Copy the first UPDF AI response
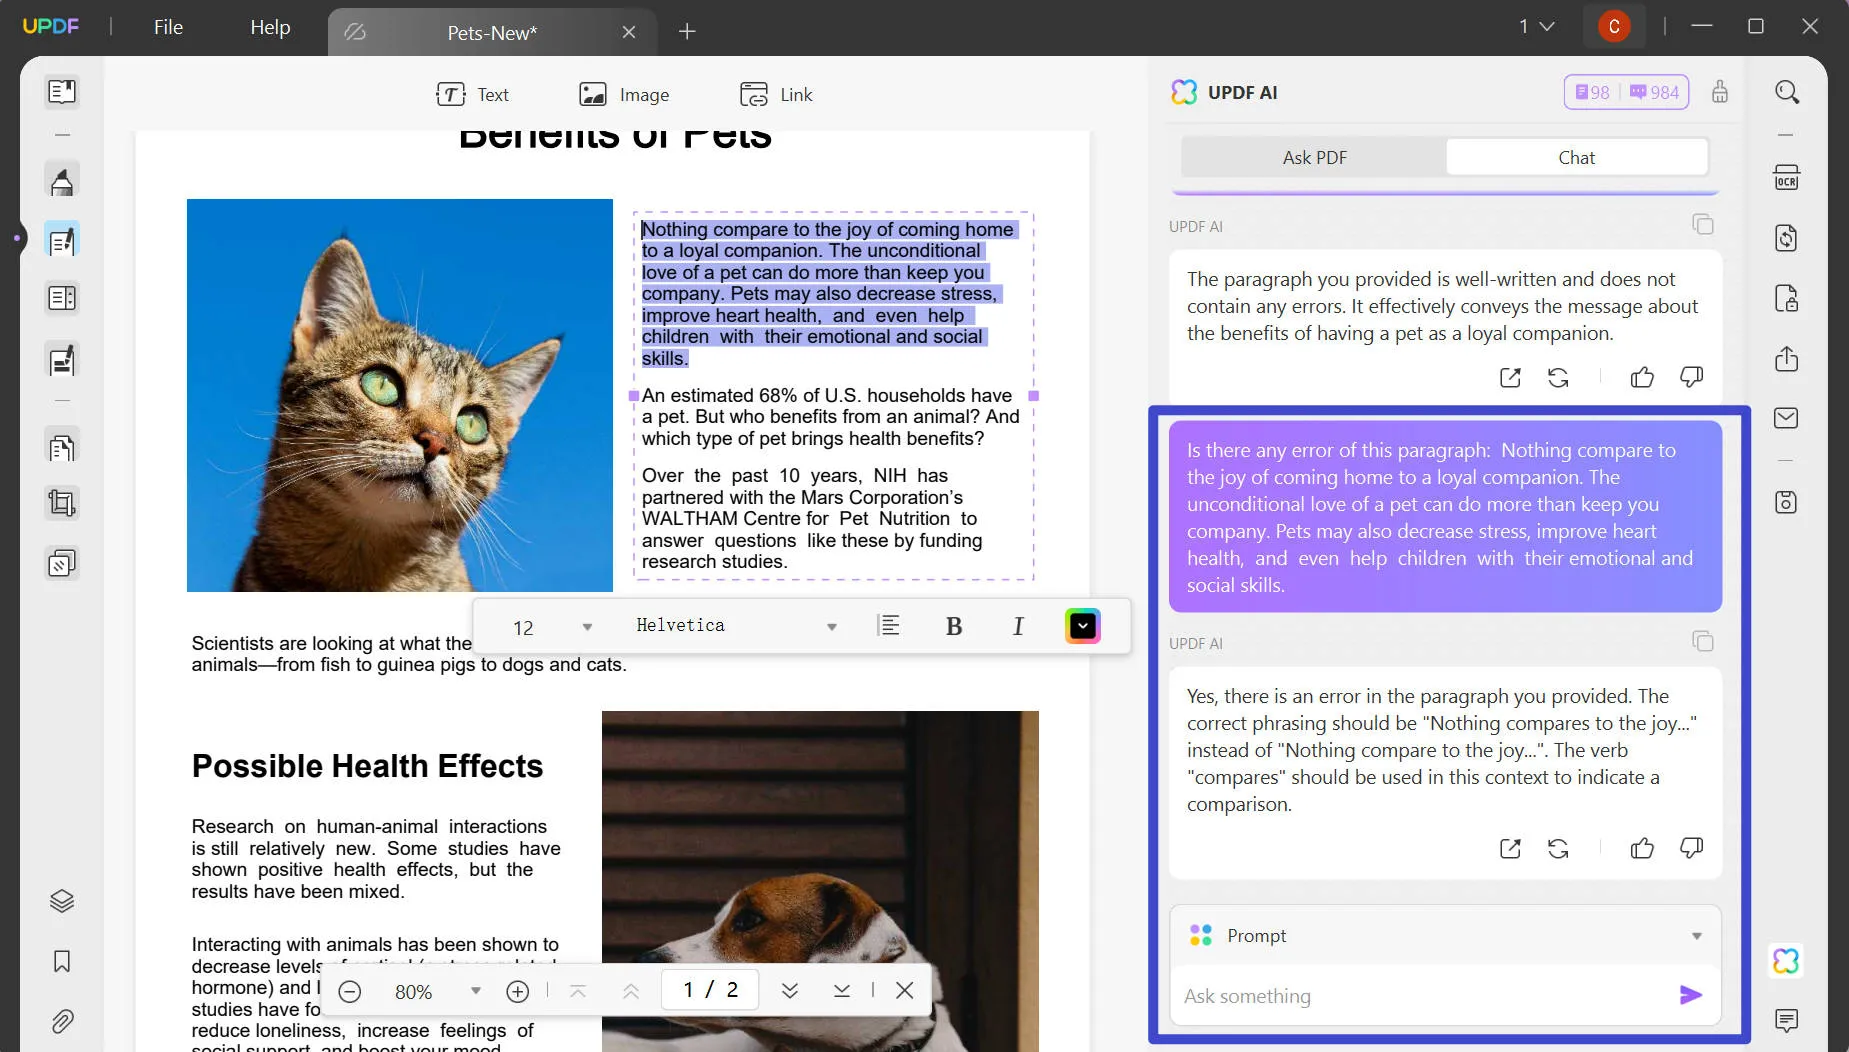Viewport: 1849px width, 1052px height. click(1703, 224)
